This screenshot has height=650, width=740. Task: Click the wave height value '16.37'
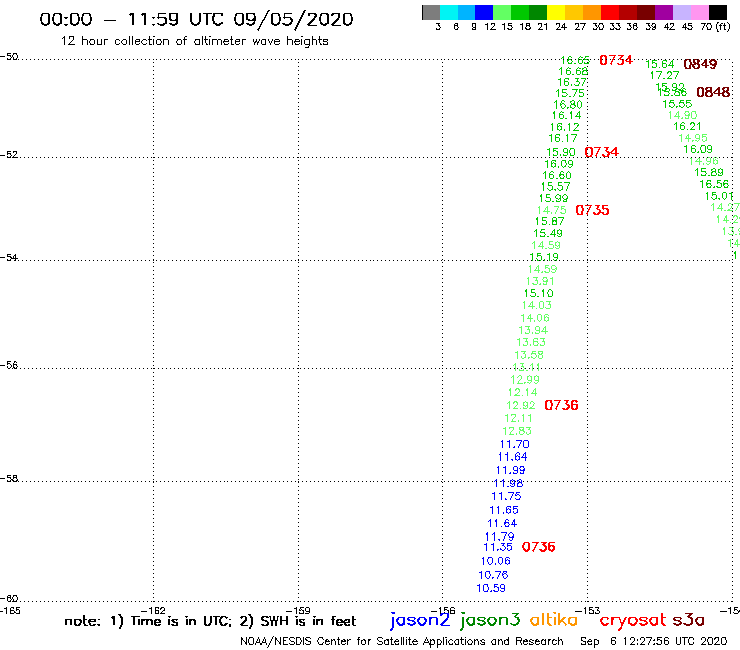click(572, 82)
